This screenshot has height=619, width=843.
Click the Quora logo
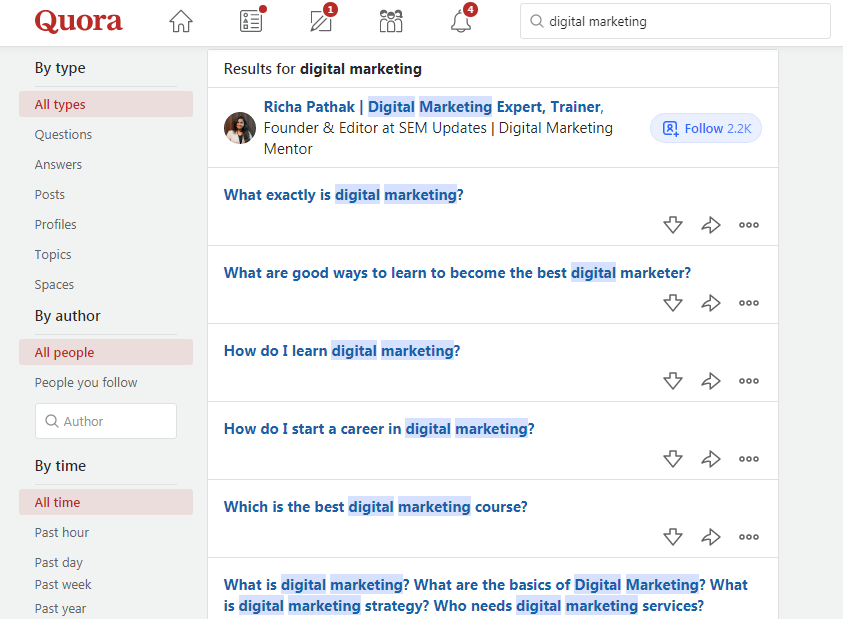point(78,22)
